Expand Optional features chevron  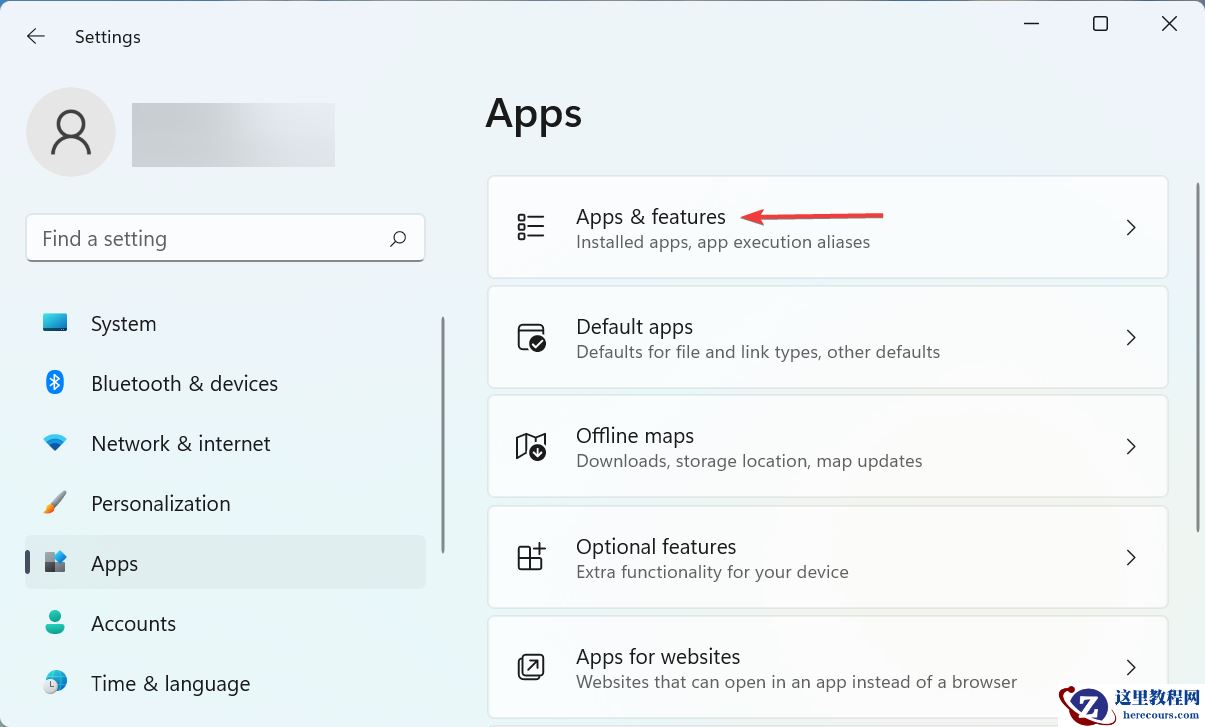tap(1131, 557)
